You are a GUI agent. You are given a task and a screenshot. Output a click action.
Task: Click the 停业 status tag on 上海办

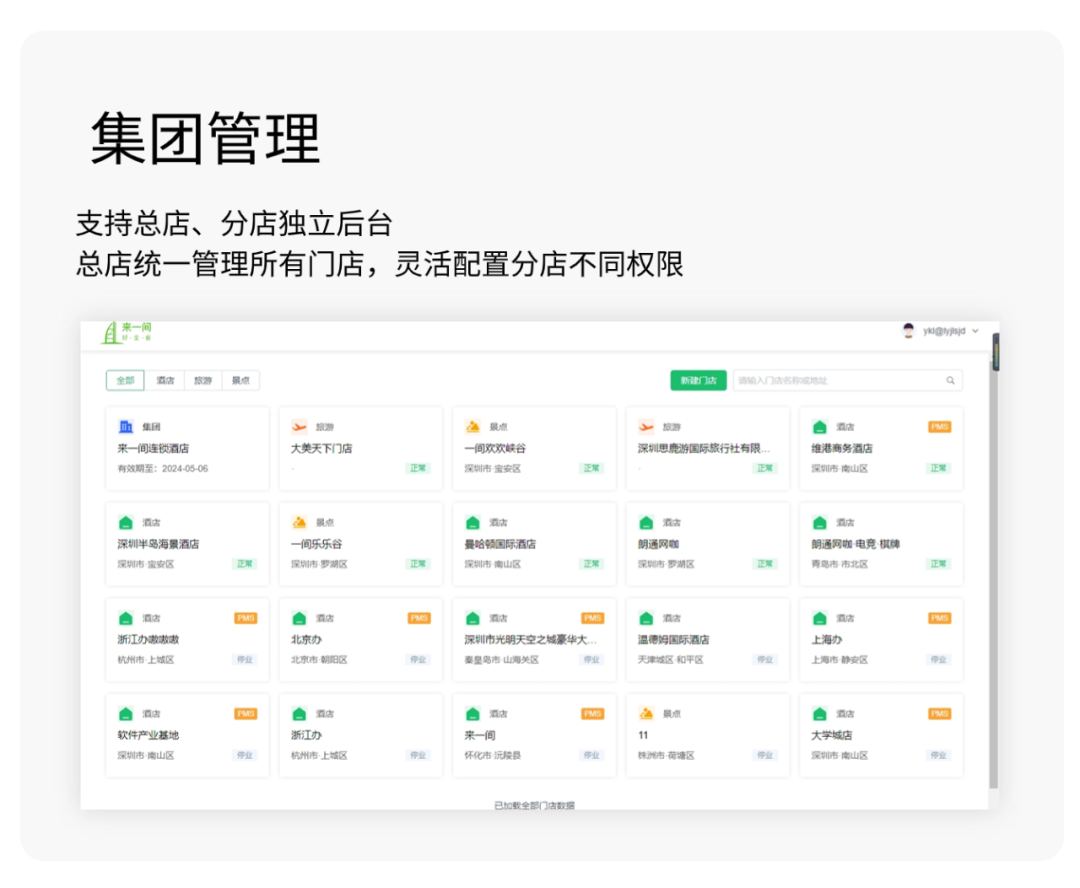939,660
